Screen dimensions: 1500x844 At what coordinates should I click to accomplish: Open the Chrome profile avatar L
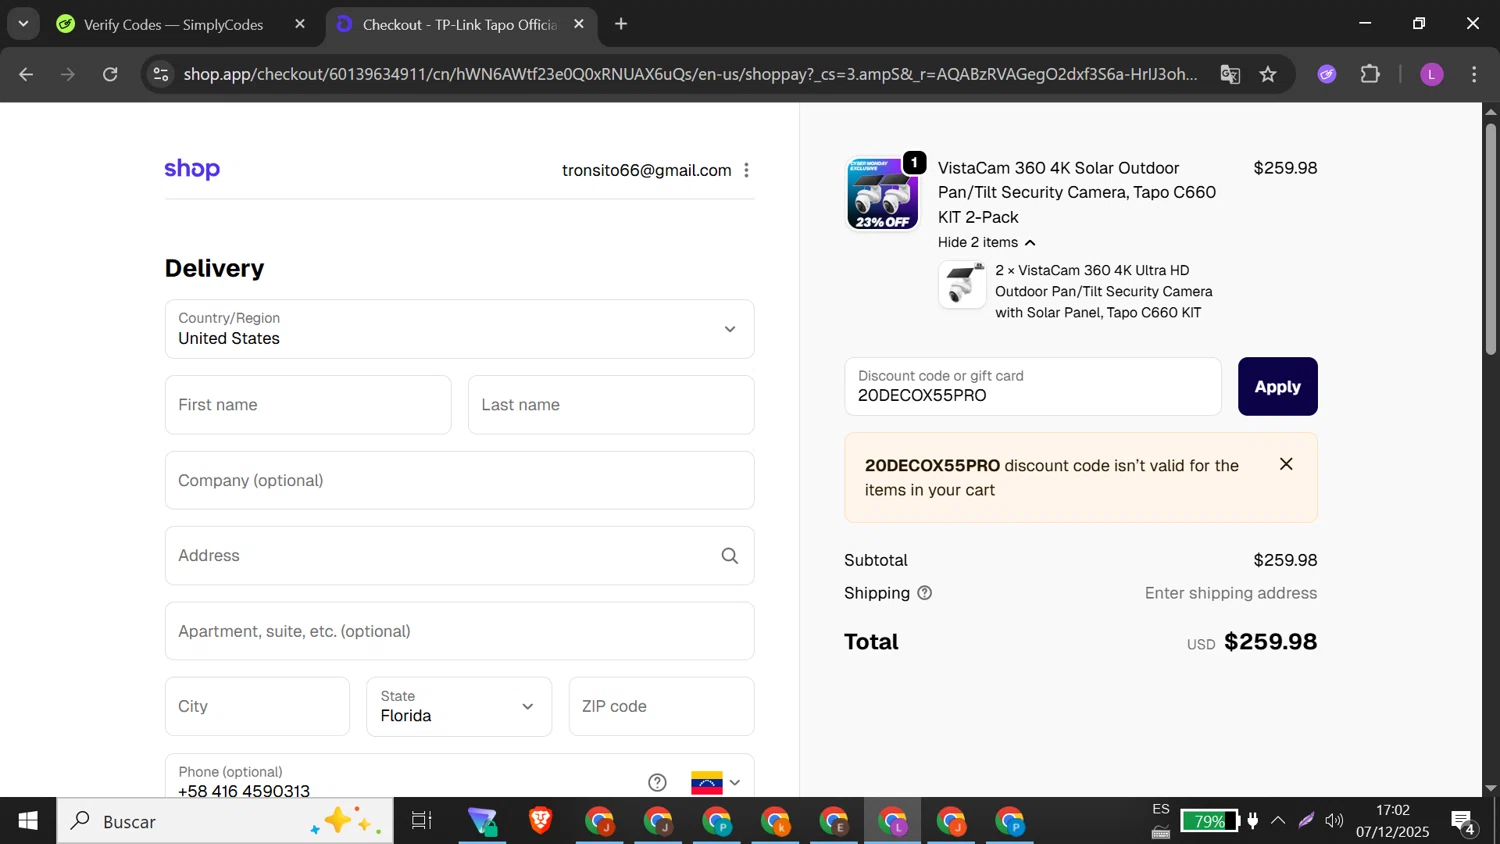click(x=1432, y=74)
